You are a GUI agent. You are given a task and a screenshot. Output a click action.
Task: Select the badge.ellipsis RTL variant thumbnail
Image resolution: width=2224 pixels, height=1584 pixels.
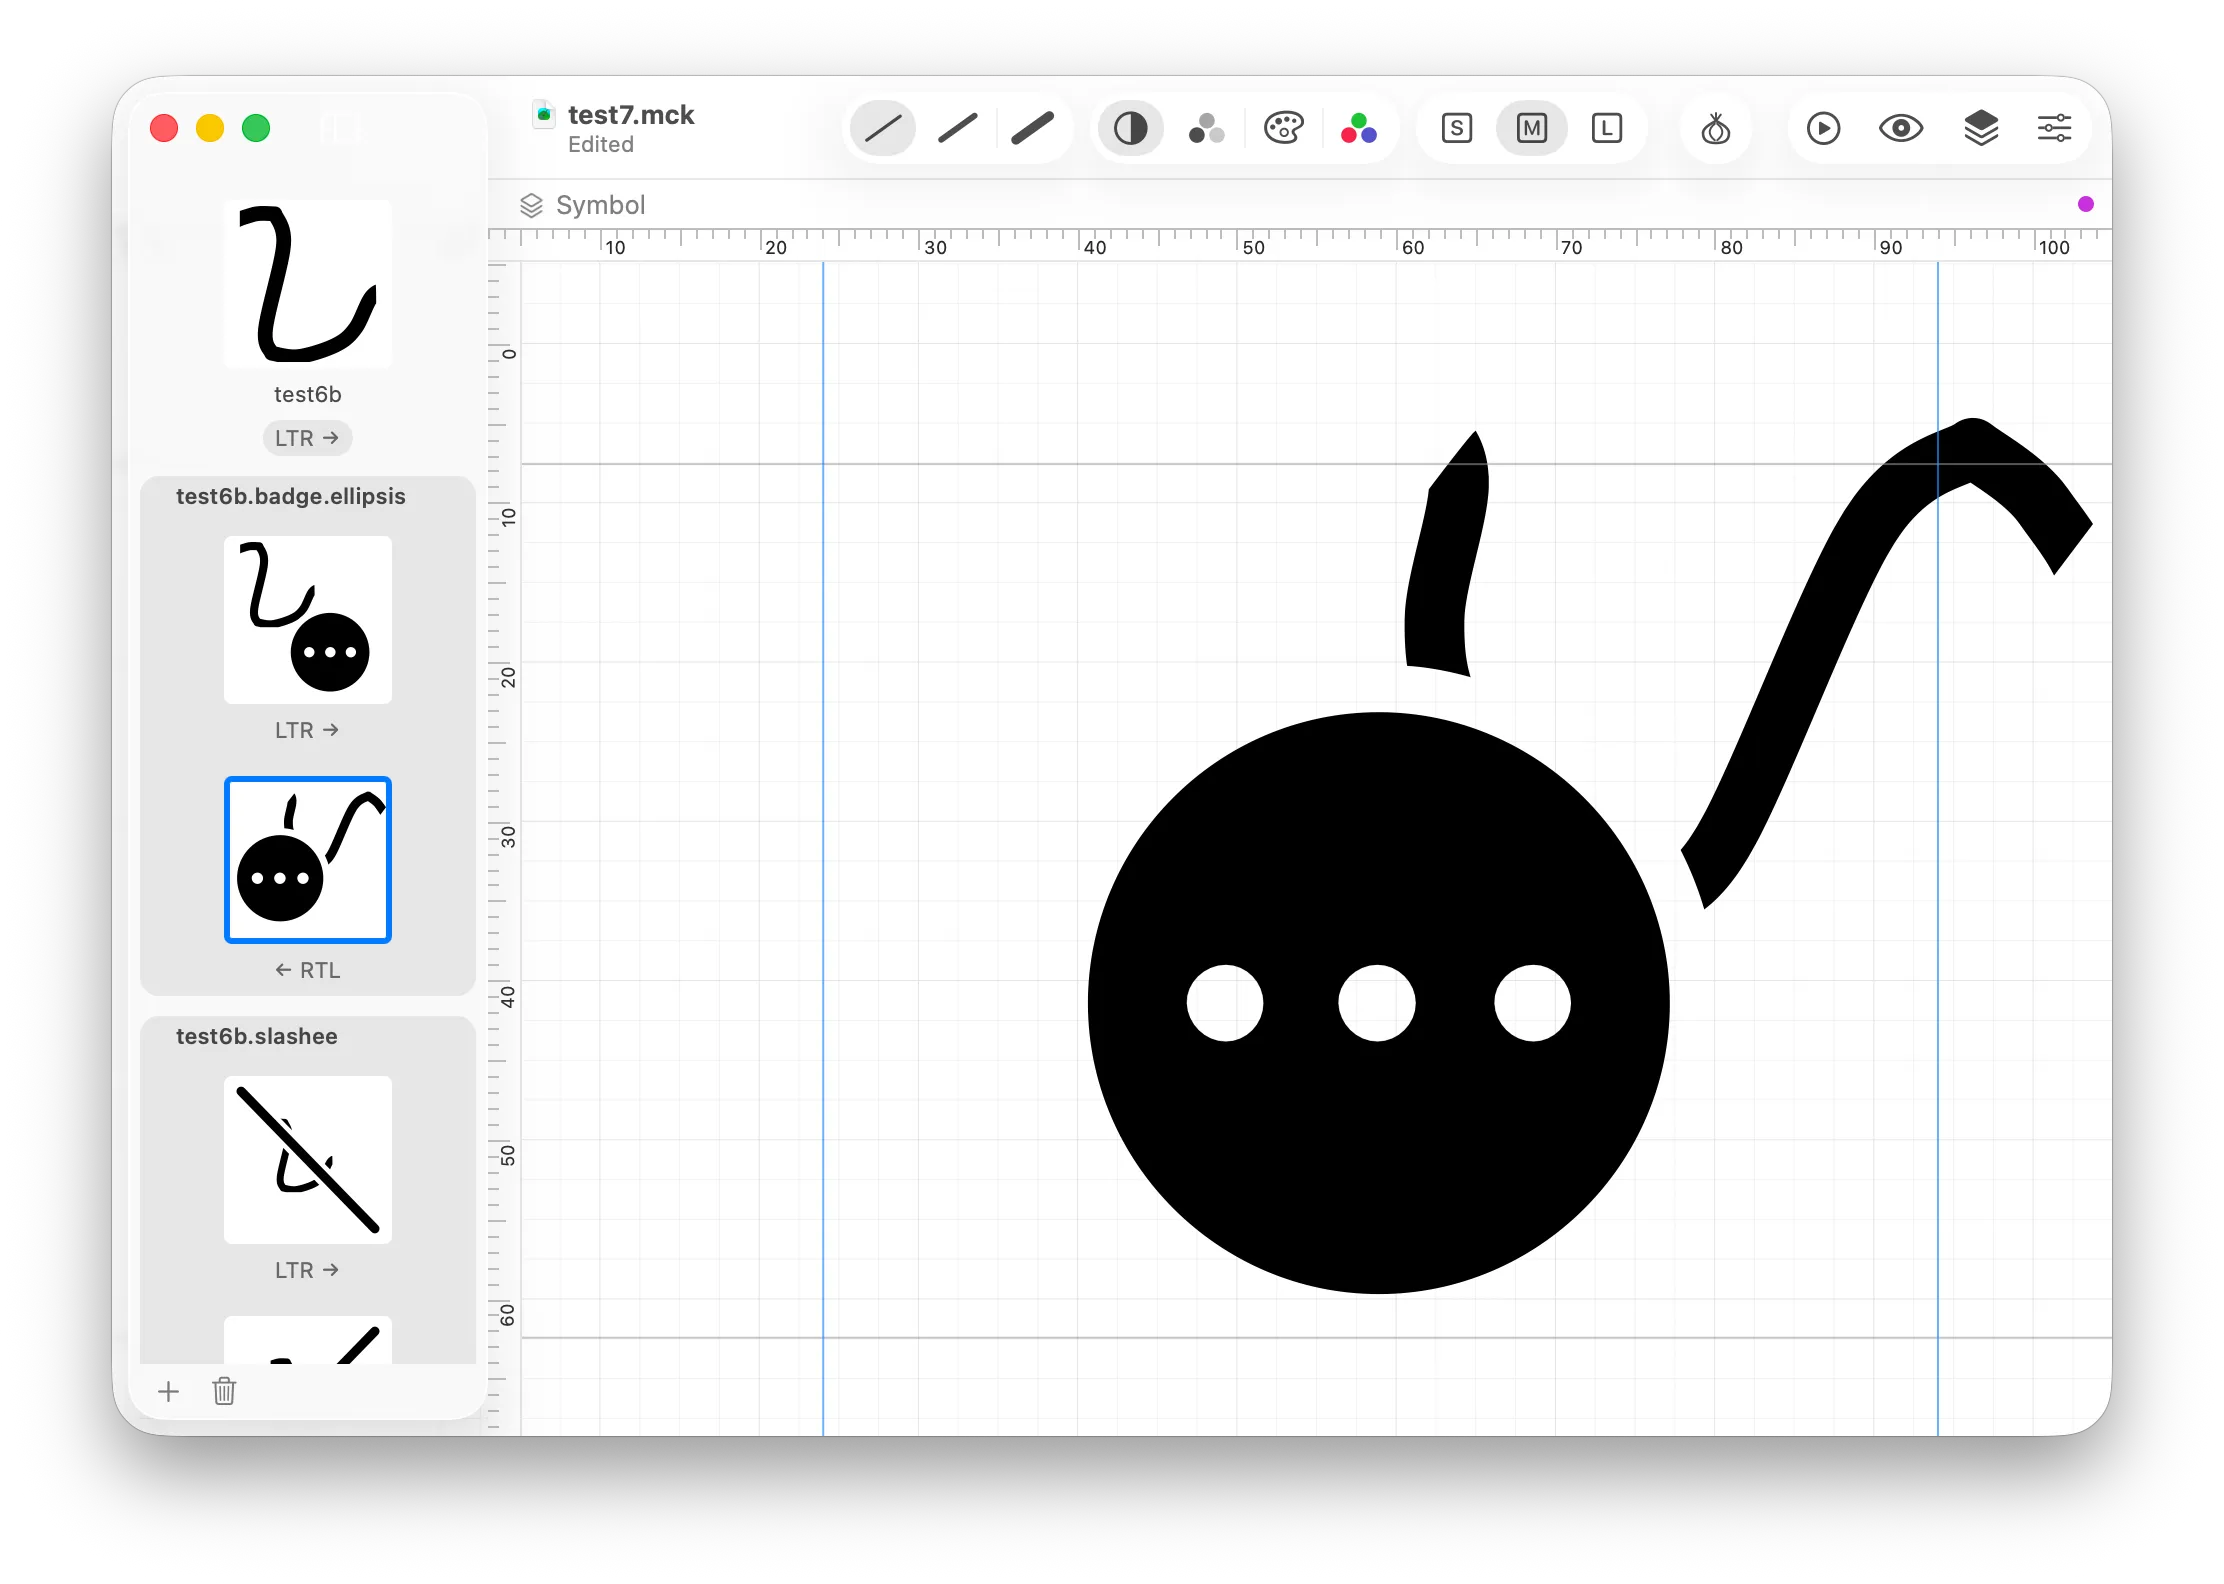tap(308, 860)
